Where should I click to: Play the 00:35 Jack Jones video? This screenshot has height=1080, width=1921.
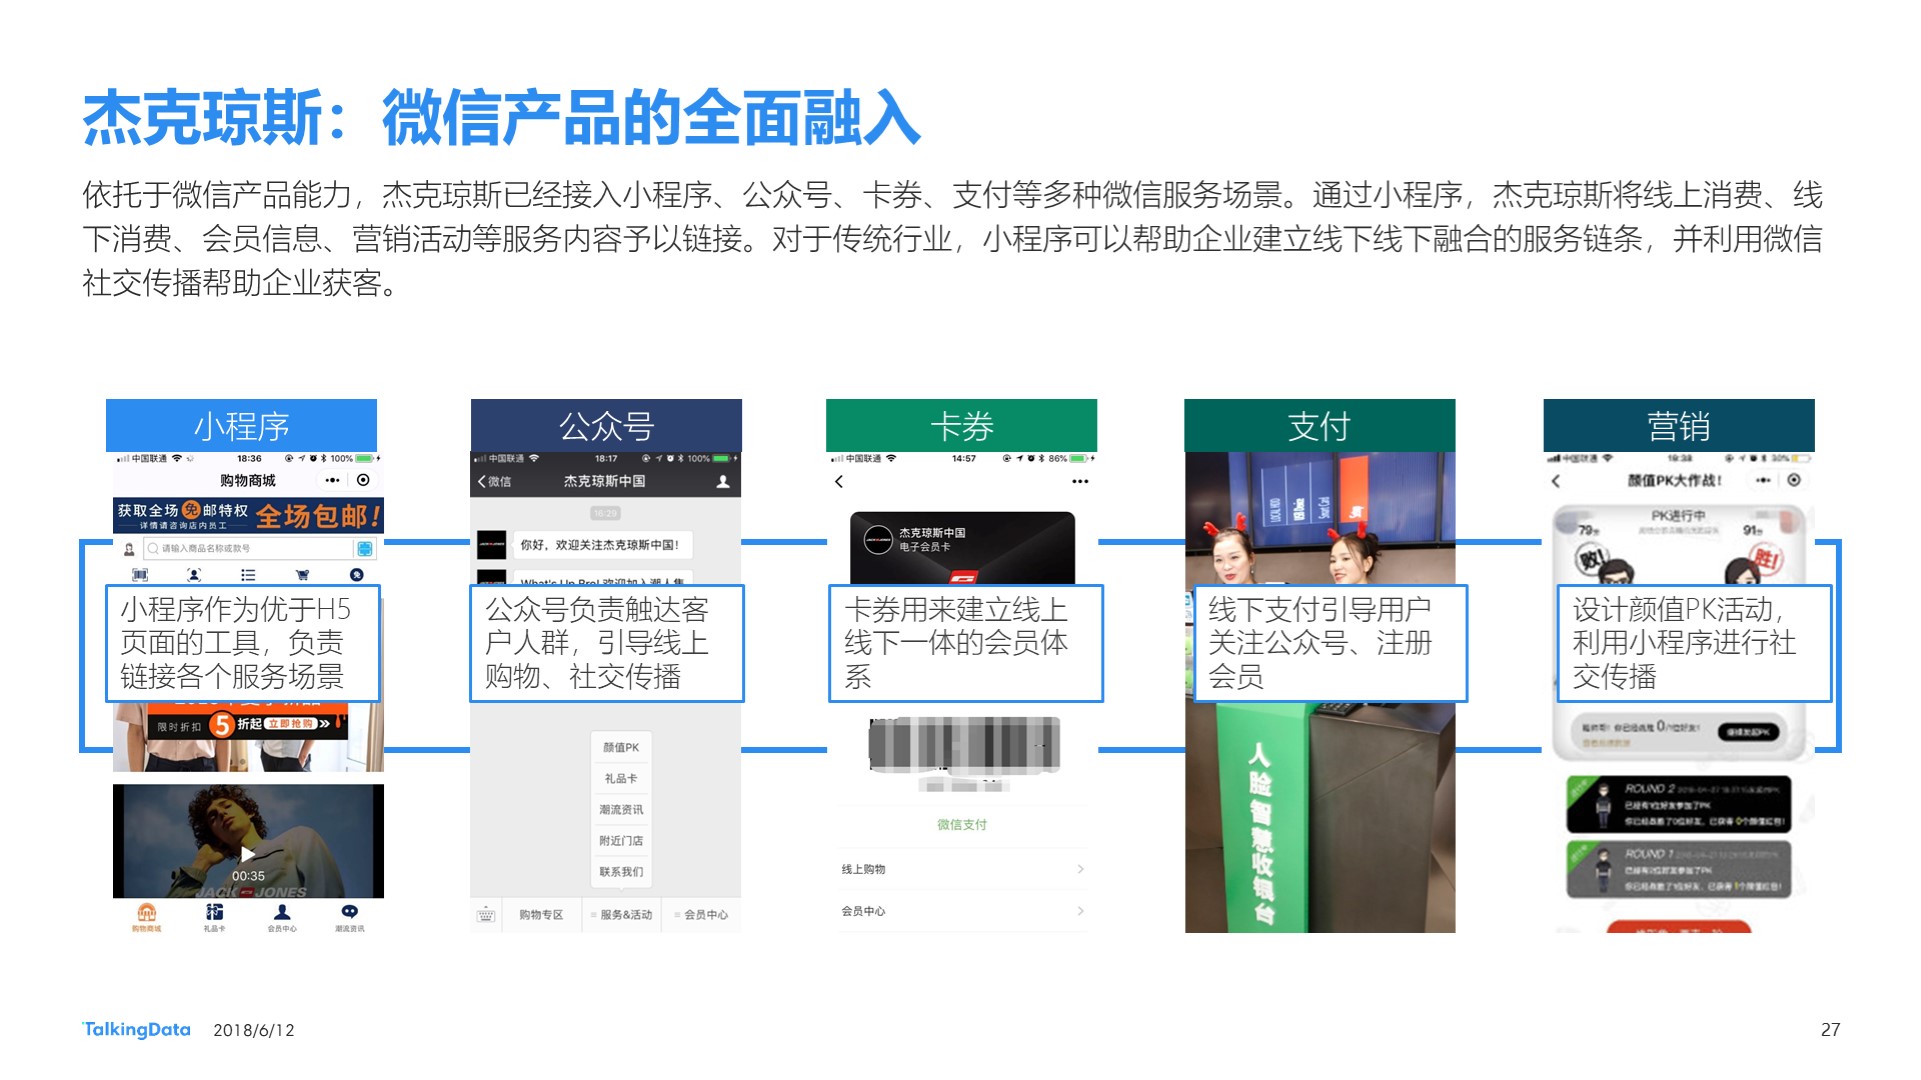tap(248, 854)
